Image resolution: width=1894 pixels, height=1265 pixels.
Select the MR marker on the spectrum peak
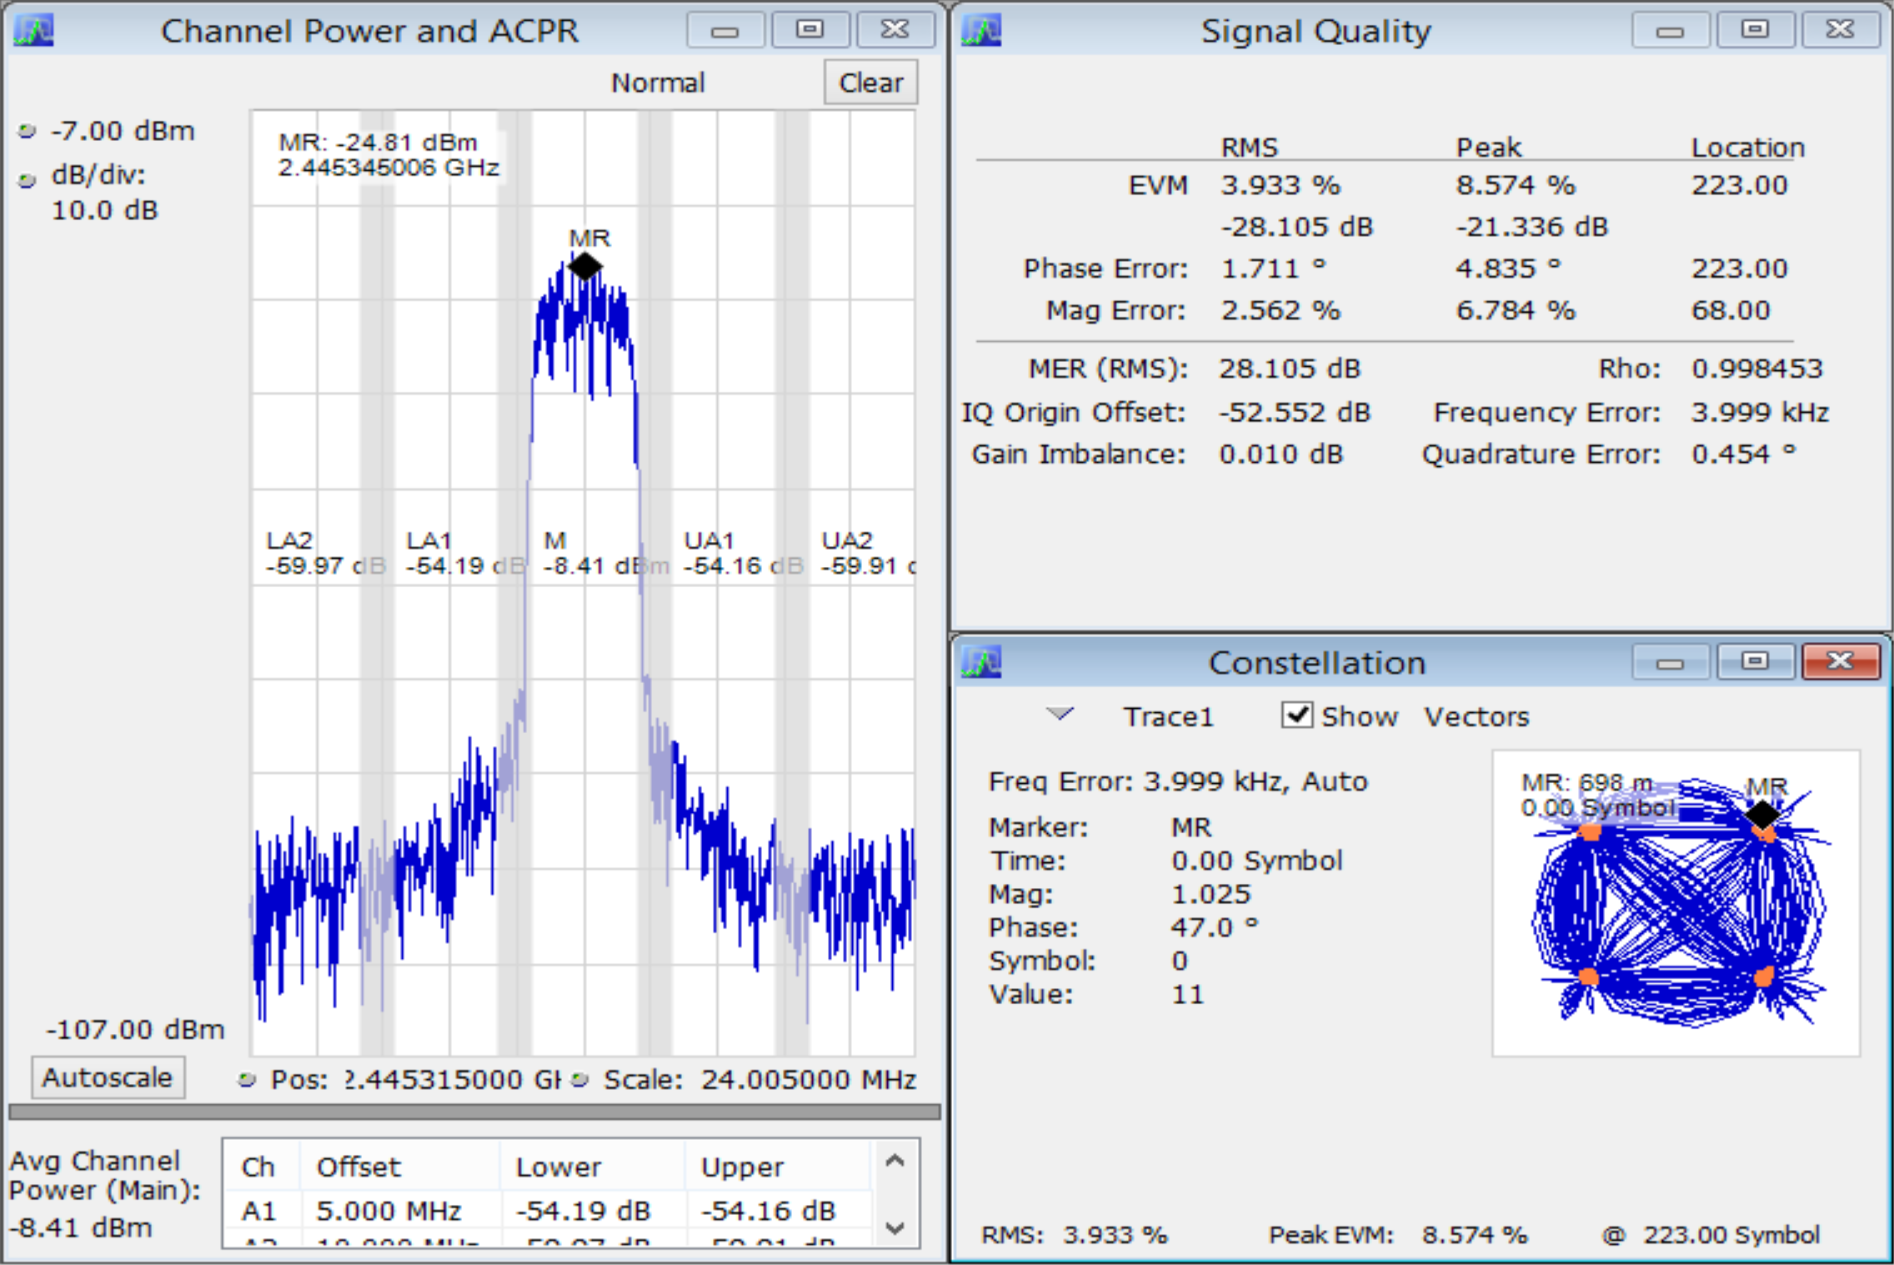pyautogui.click(x=585, y=266)
